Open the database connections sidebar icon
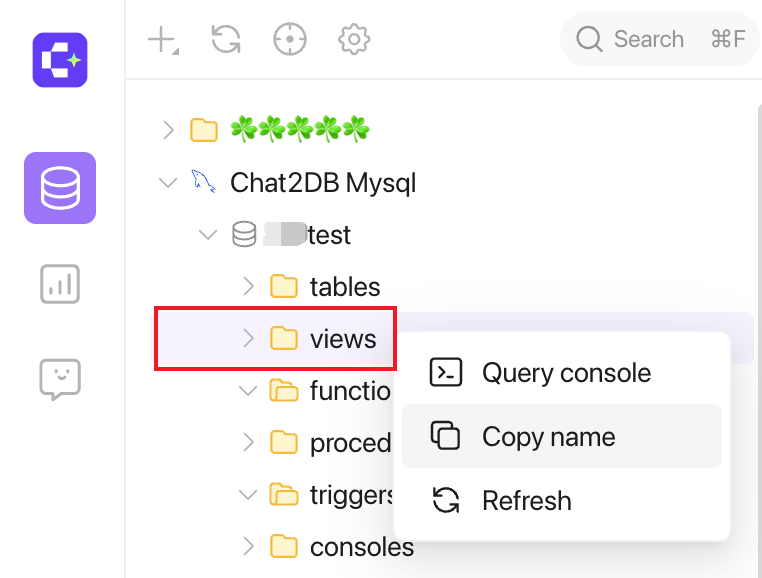The width and height of the screenshot is (762, 578). tap(60, 188)
